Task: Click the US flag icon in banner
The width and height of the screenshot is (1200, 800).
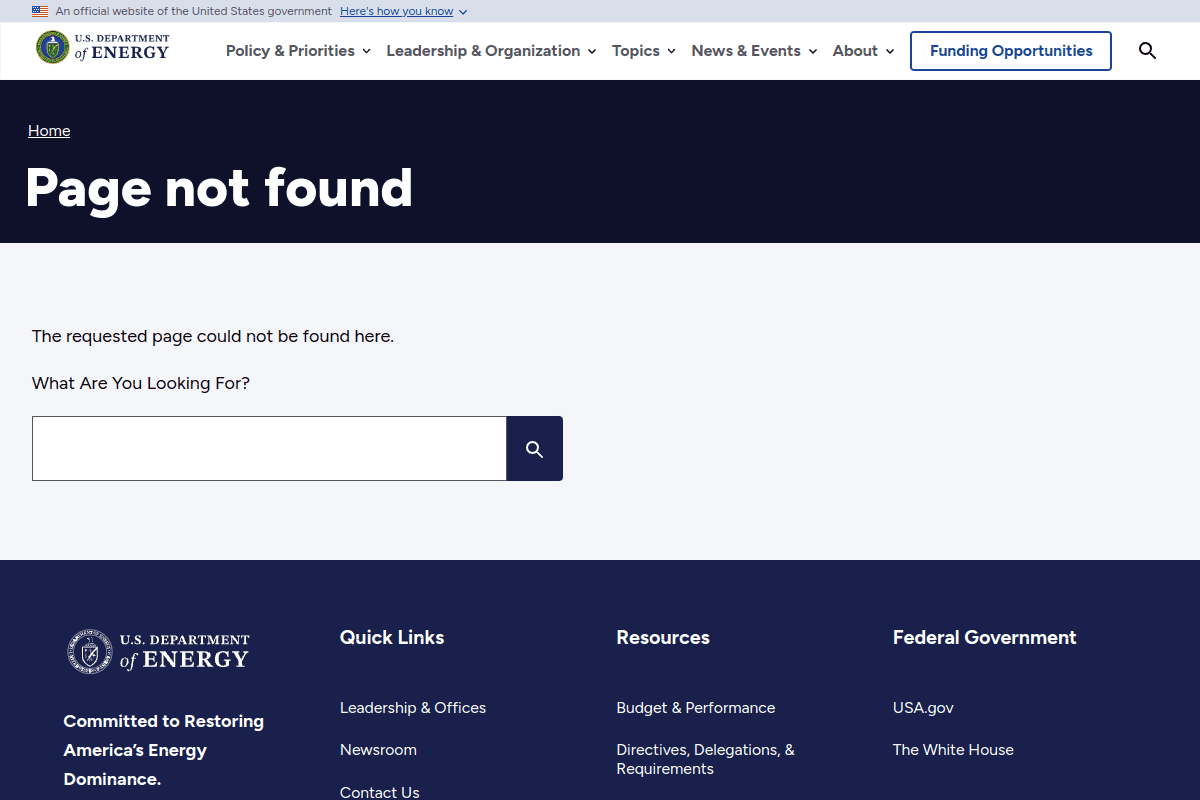Action: (40, 11)
